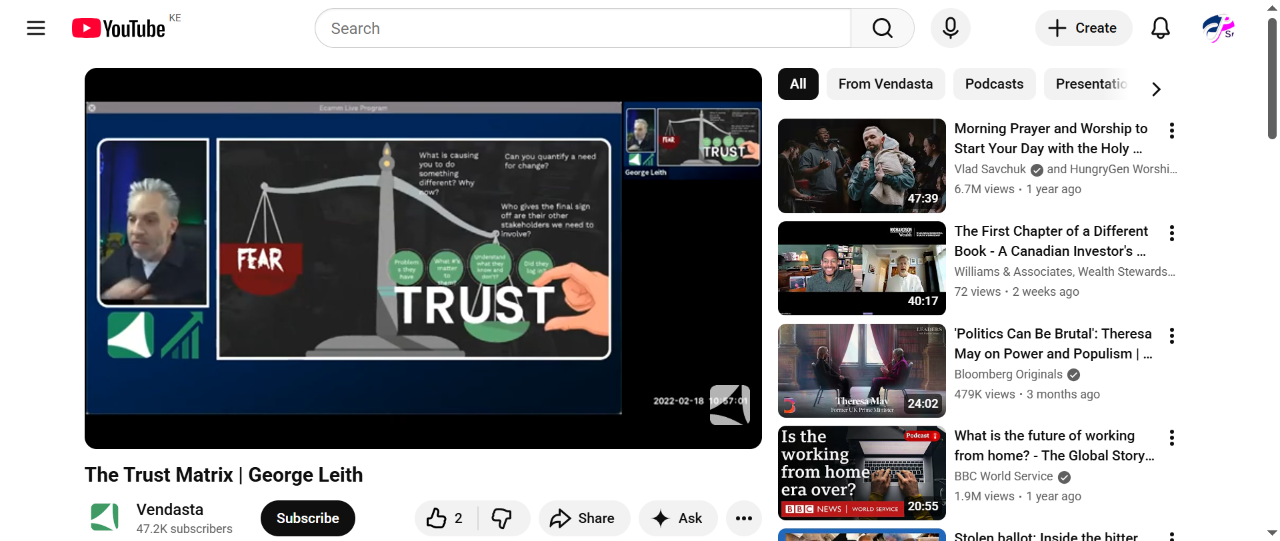The width and height of the screenshot is (1280, 541).
Task: Start voice search with microphone
Action: (951, 28)
